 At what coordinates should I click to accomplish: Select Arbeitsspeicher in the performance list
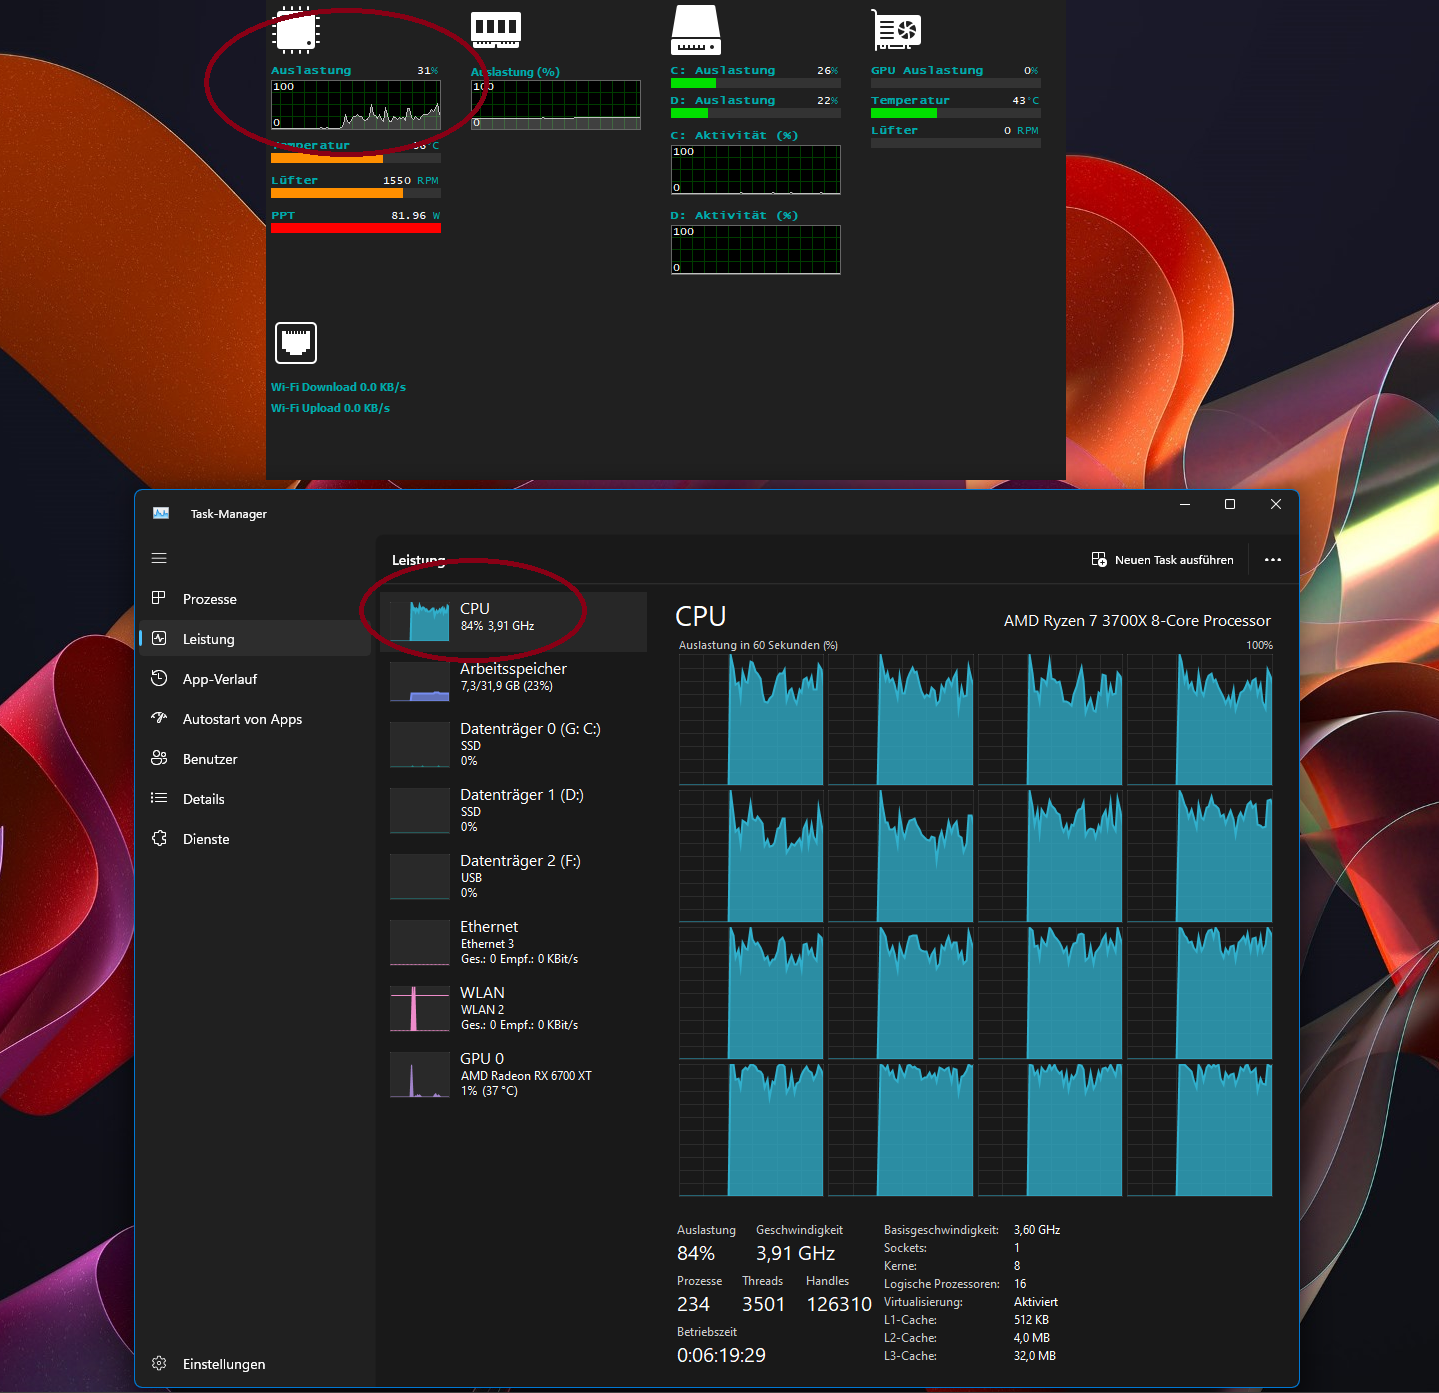[x=514, y=682]
